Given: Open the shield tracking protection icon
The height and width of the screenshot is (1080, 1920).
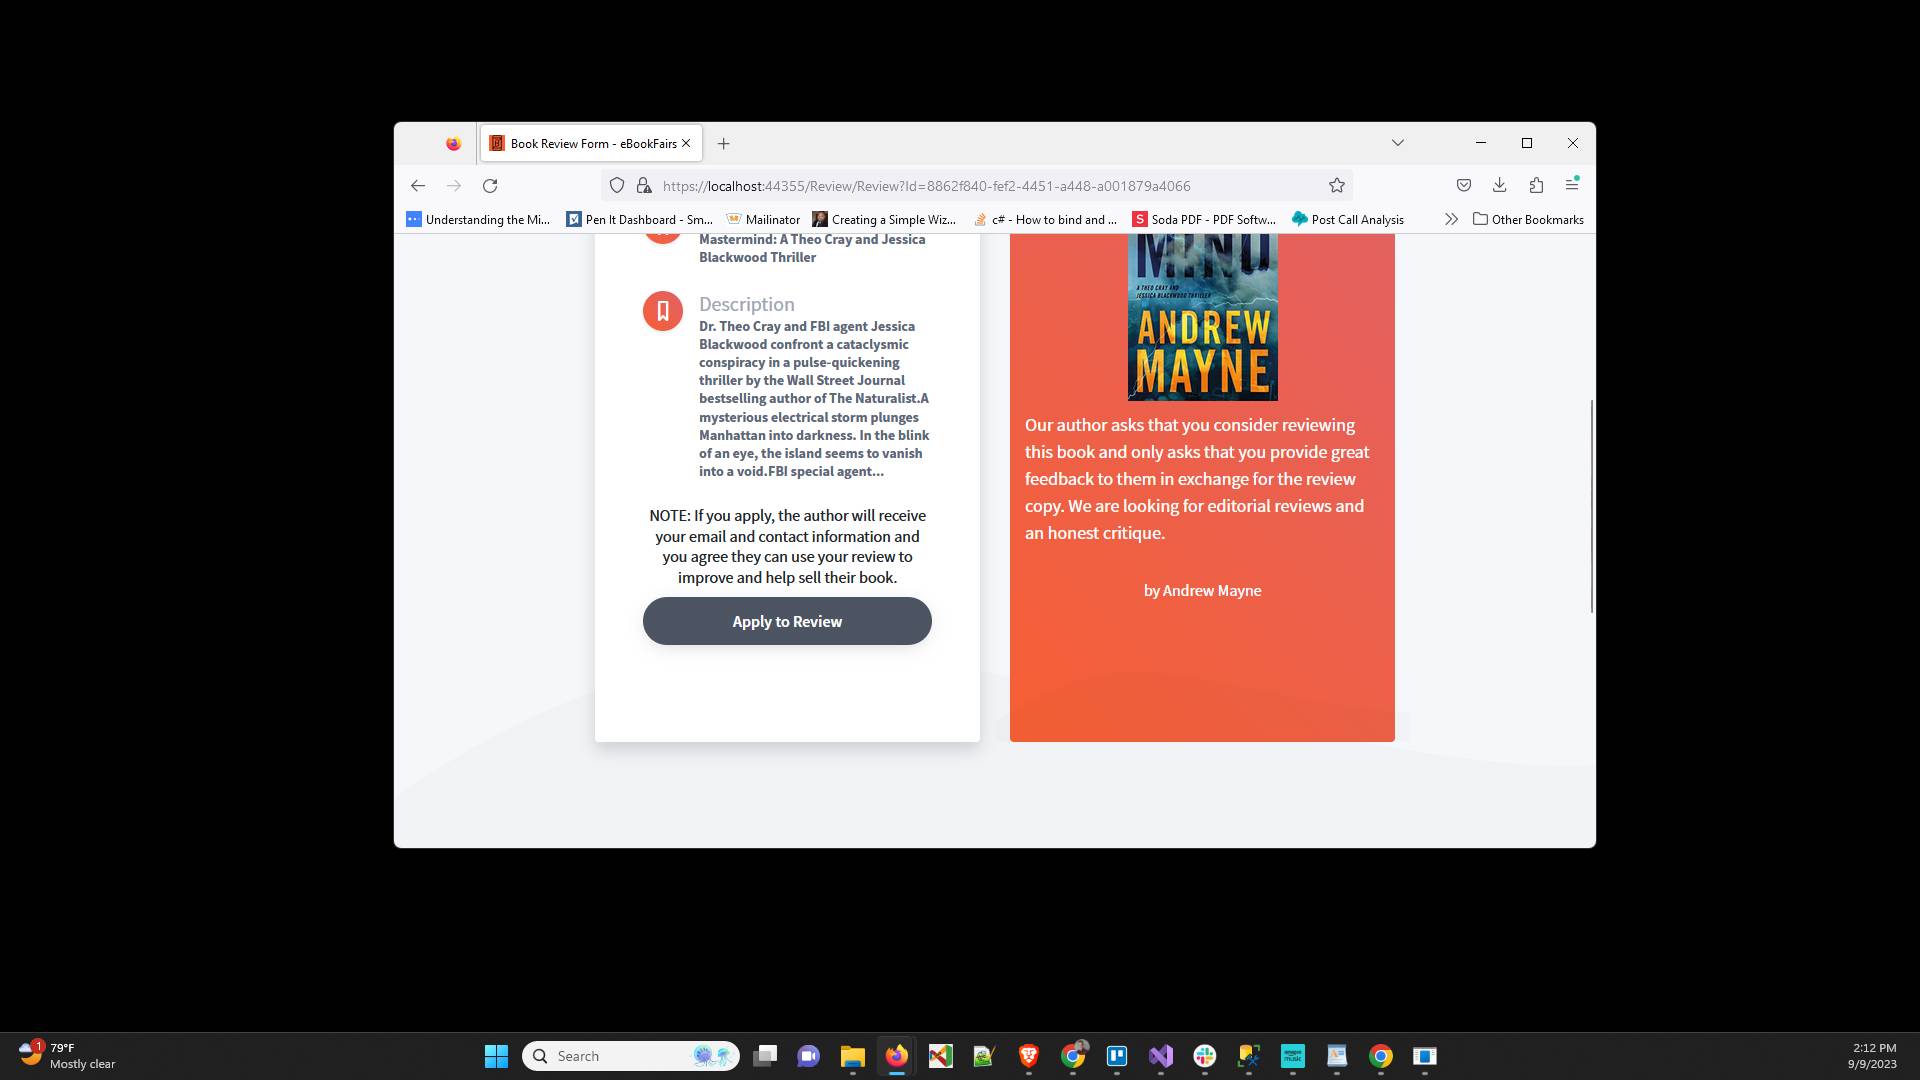Looking at the screenshot, I should point(617,186).
